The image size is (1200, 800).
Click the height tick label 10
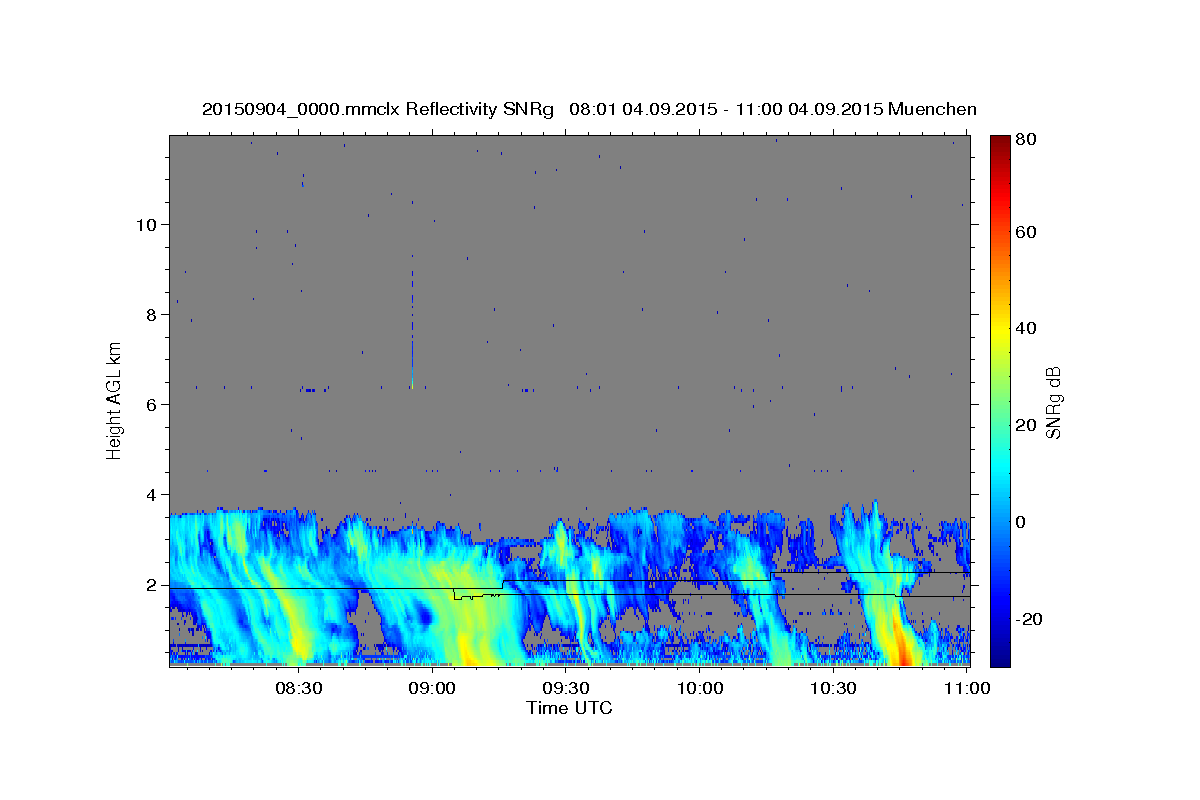click(147, 225)
